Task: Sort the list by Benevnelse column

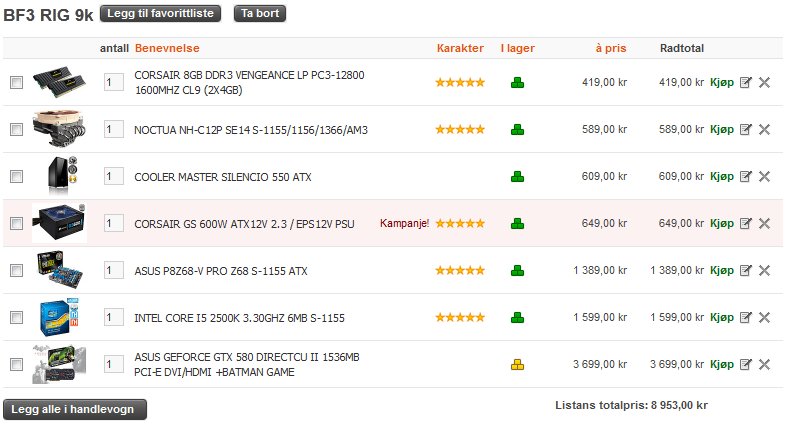Action: 167,48
